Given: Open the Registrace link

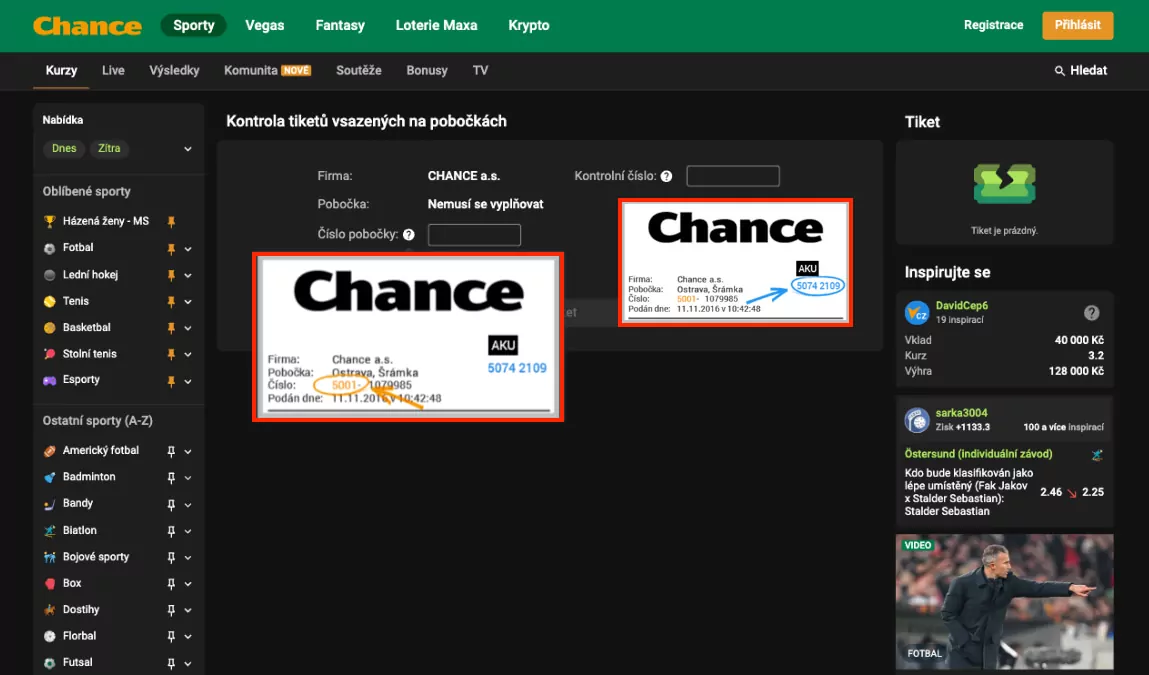Looking at the screenshot, I should pyautogui.click(x=993, y=24).
